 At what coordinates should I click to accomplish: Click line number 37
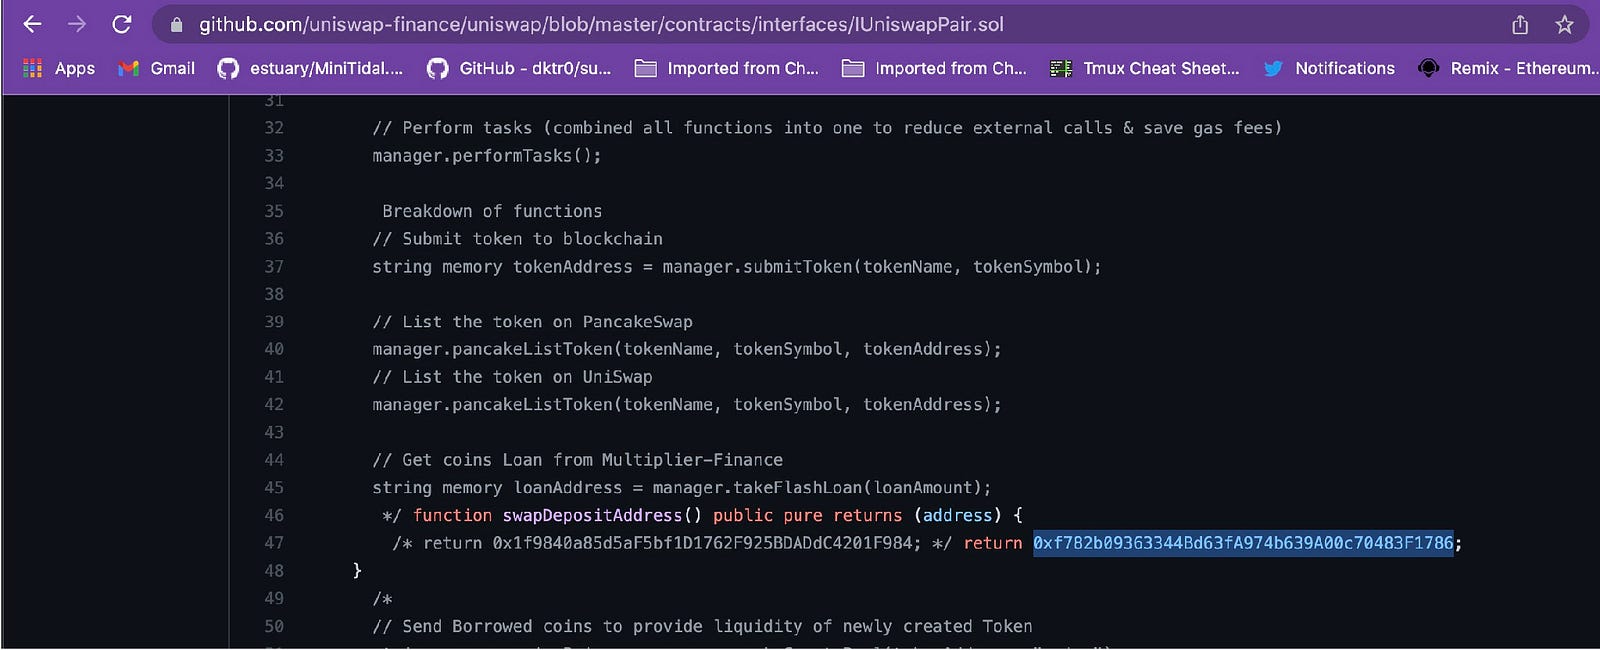coord(274,267)
